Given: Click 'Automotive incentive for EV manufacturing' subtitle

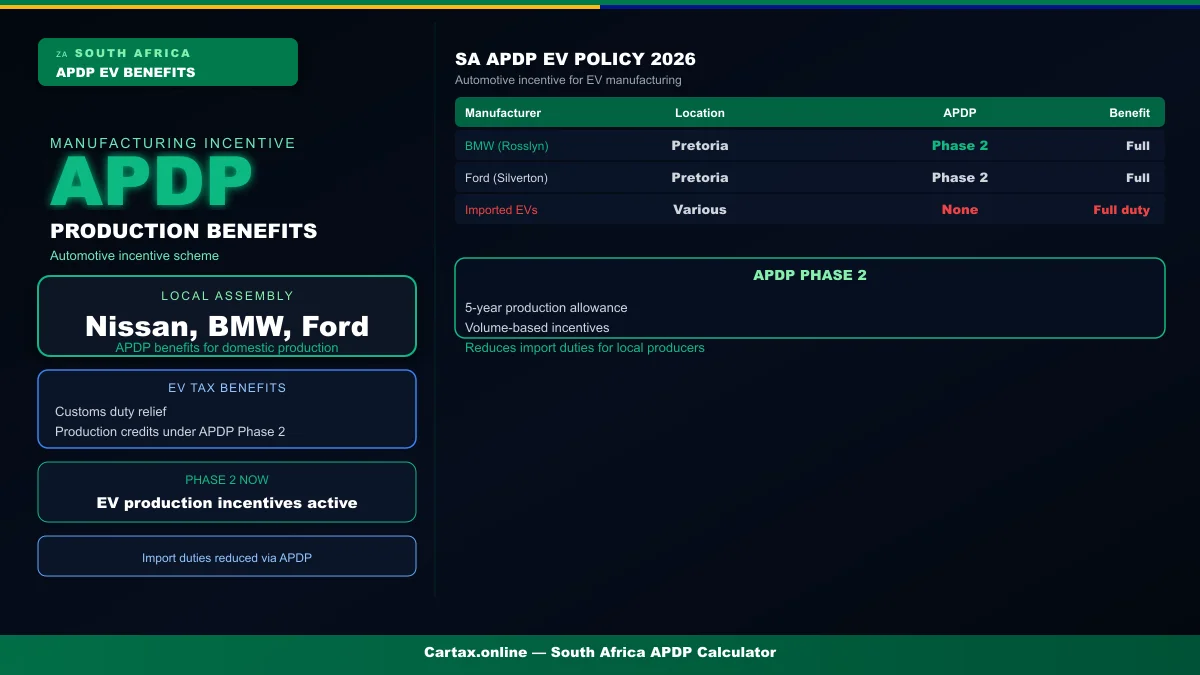Looking at the screenshot, I should 568,80.
